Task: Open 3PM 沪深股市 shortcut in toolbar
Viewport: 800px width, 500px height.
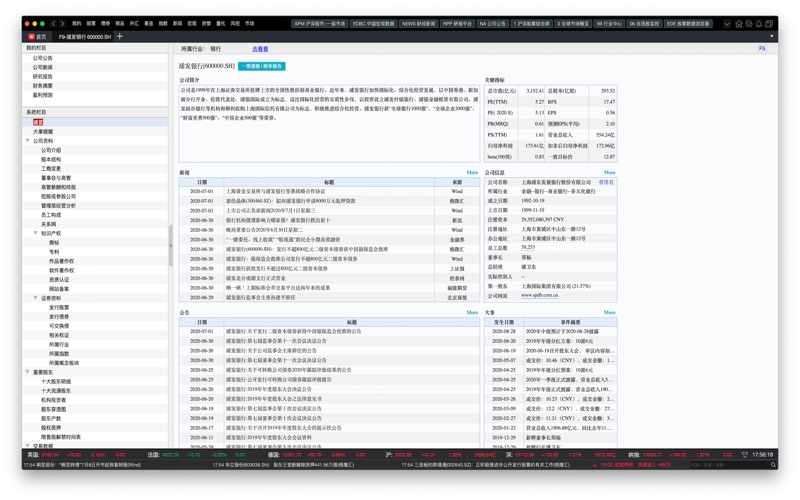Action: pos(319,23)
